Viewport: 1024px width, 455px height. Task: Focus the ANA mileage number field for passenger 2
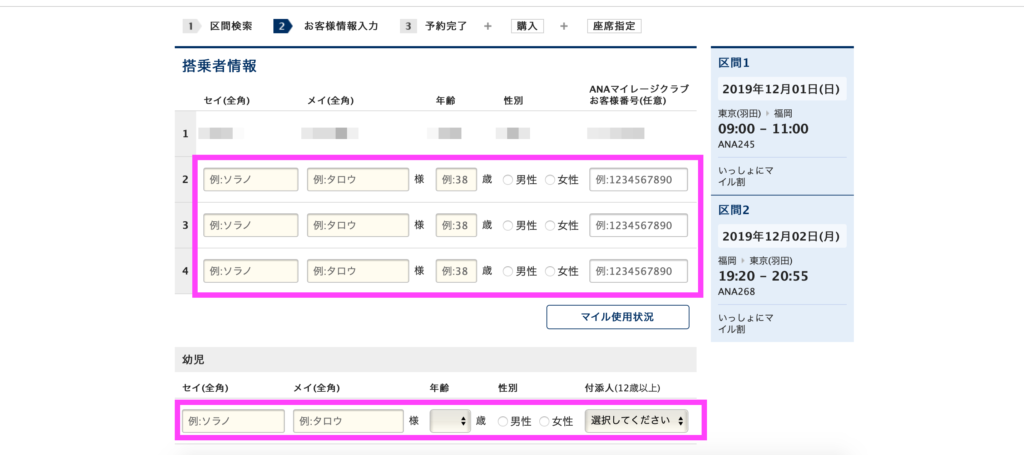[x=639, y=180]
